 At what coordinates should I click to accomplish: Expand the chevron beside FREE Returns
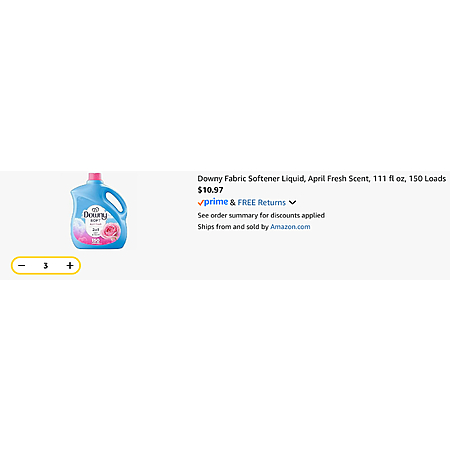[292, 202]
